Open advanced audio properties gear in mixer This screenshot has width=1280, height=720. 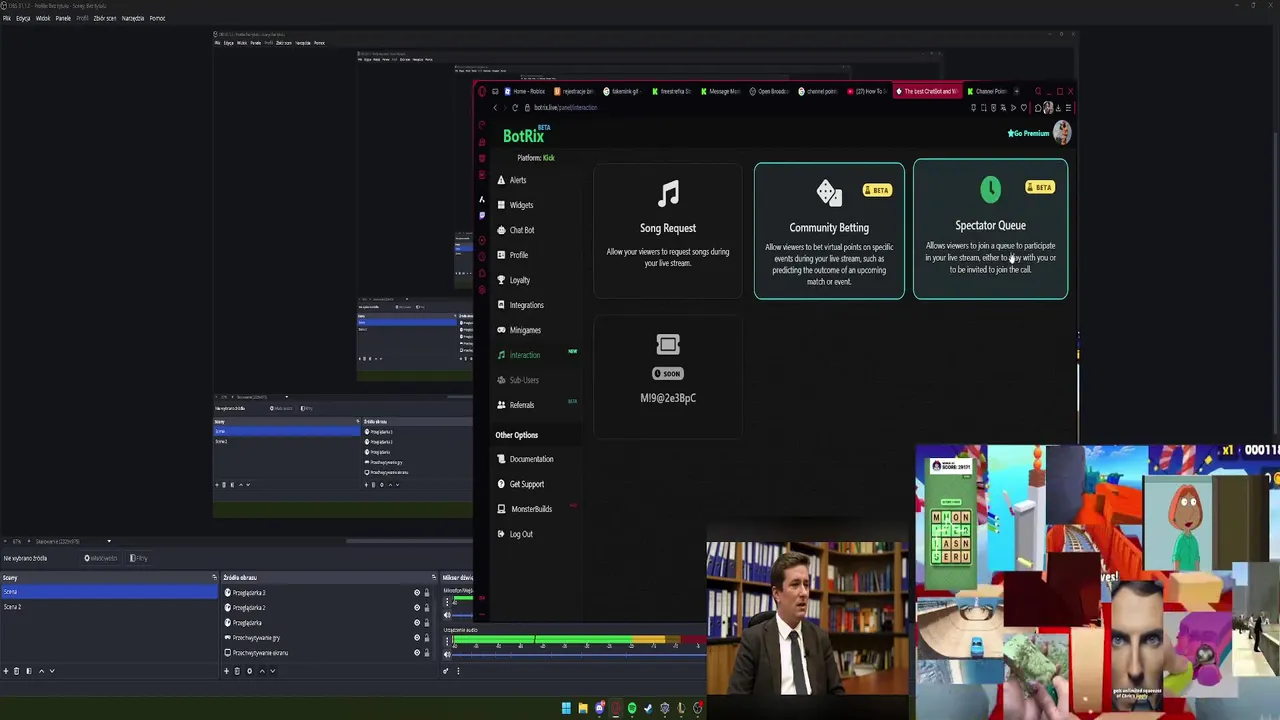[x=446, y=671]
